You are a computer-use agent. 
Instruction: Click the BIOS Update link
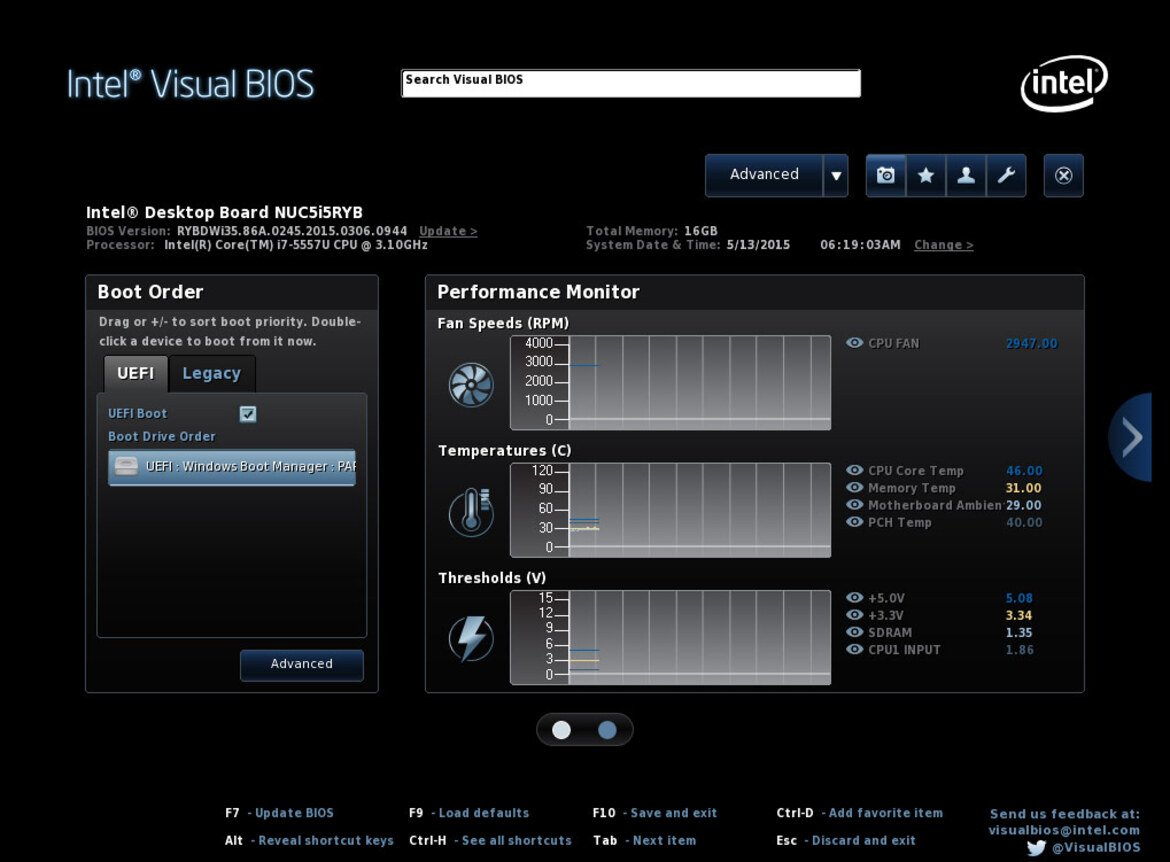pos(448,231)
